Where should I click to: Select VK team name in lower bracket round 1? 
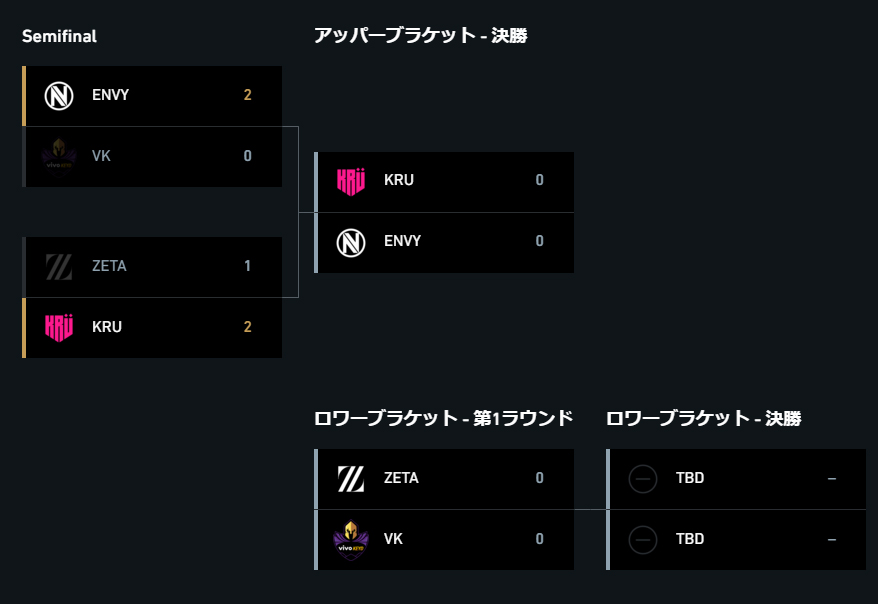(393, 539)
